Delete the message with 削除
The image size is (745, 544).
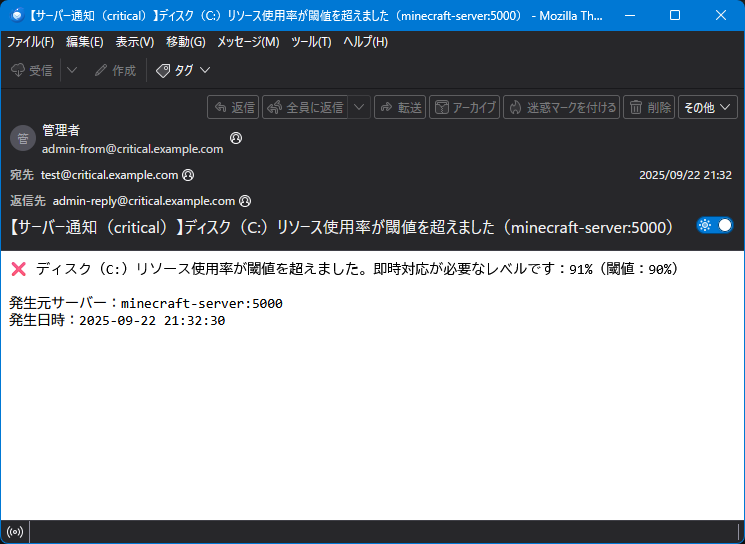(x=649, y=107)
